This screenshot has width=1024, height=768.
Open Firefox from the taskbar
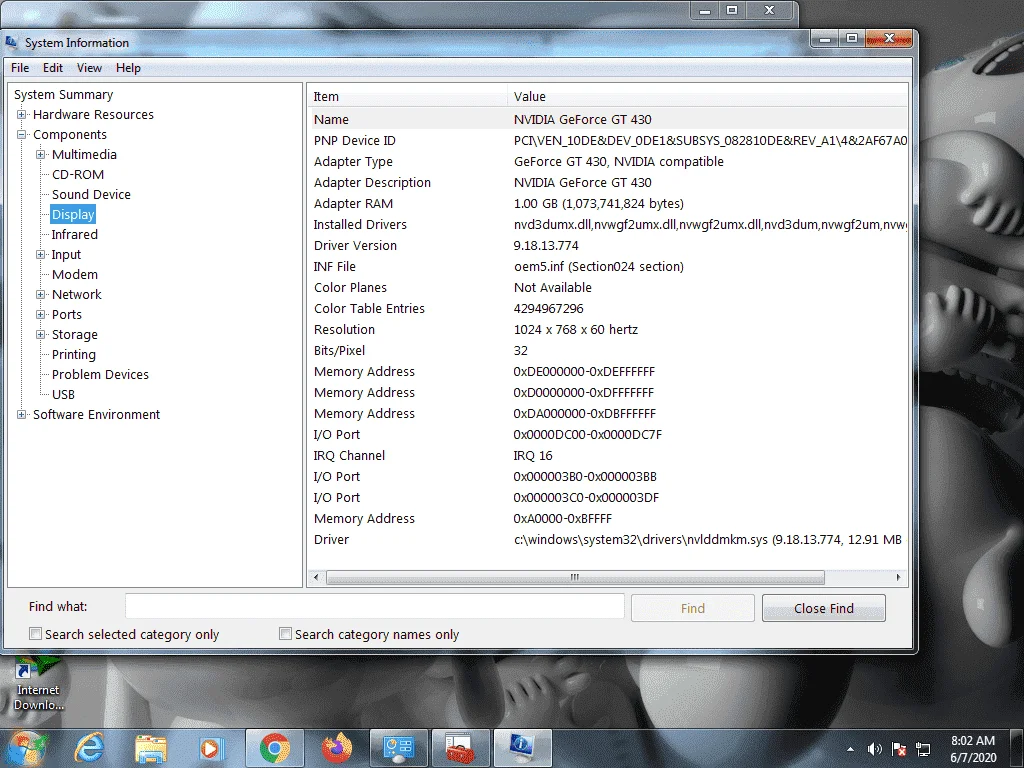[x=336, y=748]
